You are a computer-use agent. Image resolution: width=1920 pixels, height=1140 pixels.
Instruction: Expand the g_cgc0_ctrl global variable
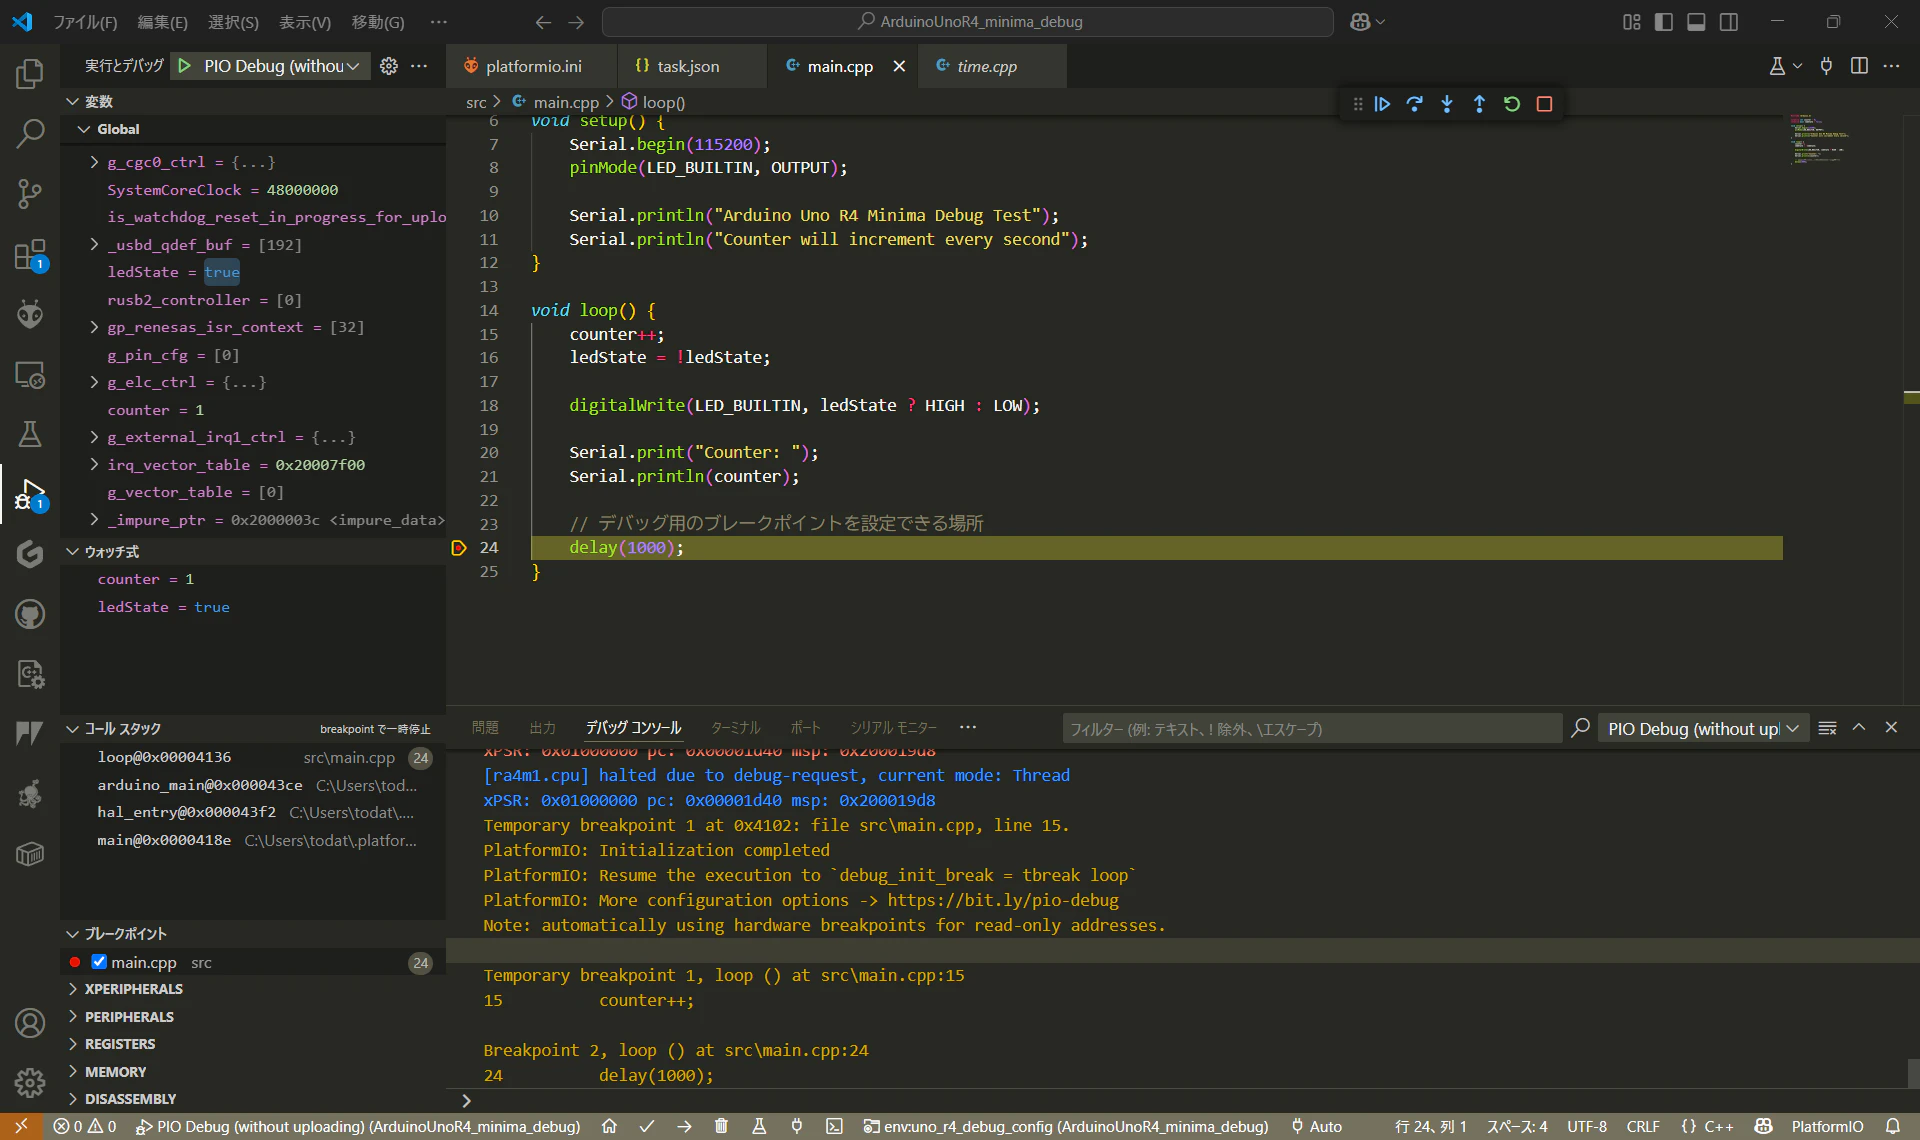(94, 162)
